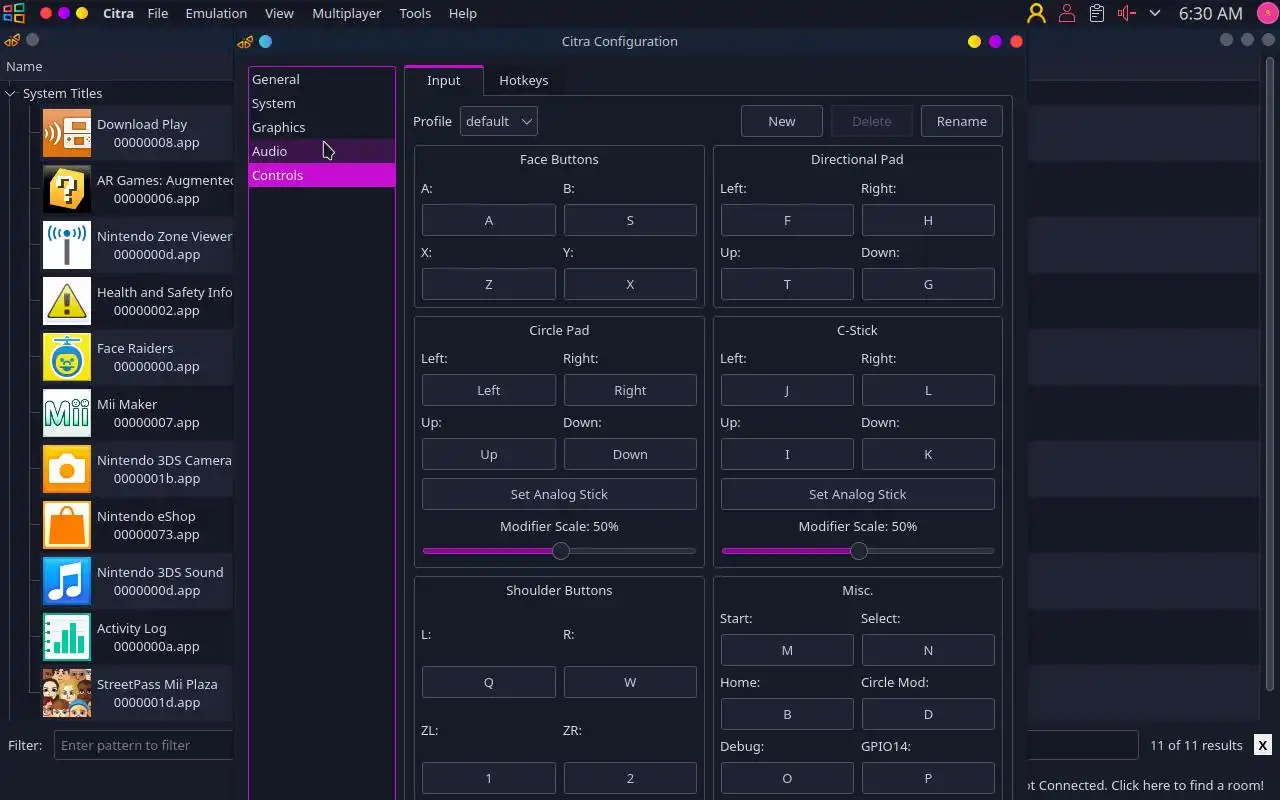
Task: Click the Nintendo 3DS Camera icon
Action: [67, 469]
